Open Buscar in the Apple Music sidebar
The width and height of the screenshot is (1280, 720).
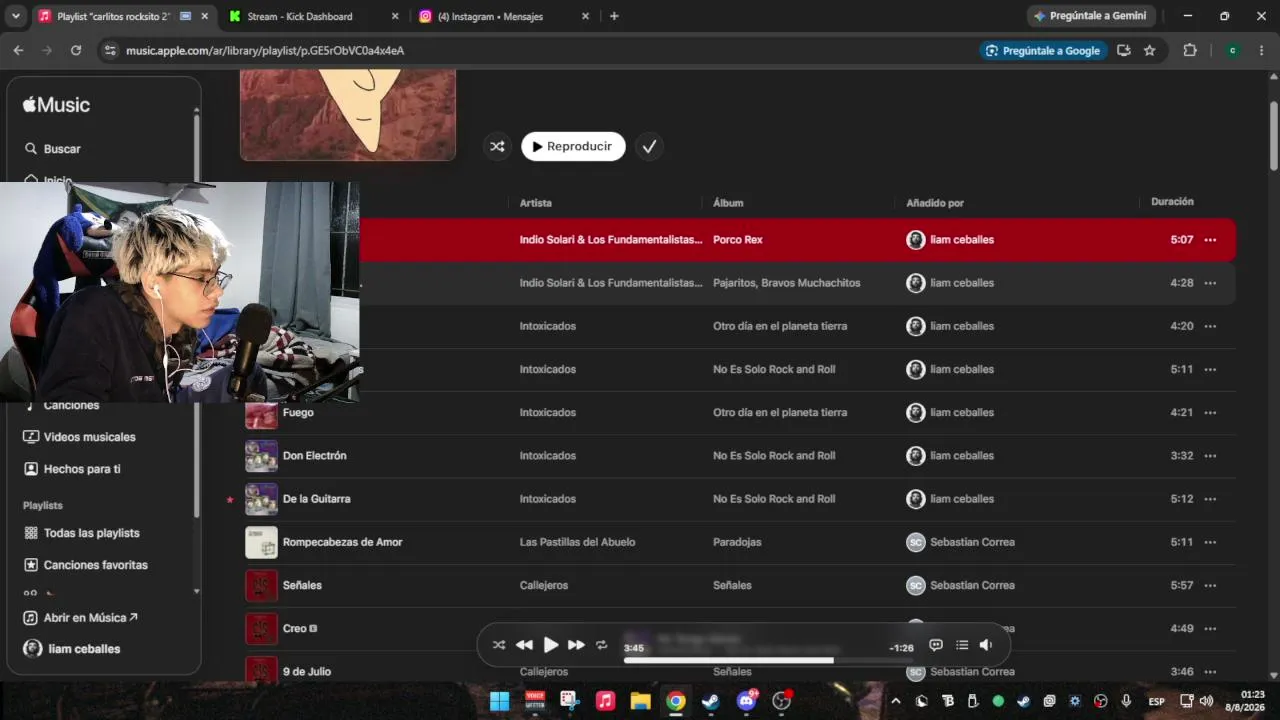point(62,149)
